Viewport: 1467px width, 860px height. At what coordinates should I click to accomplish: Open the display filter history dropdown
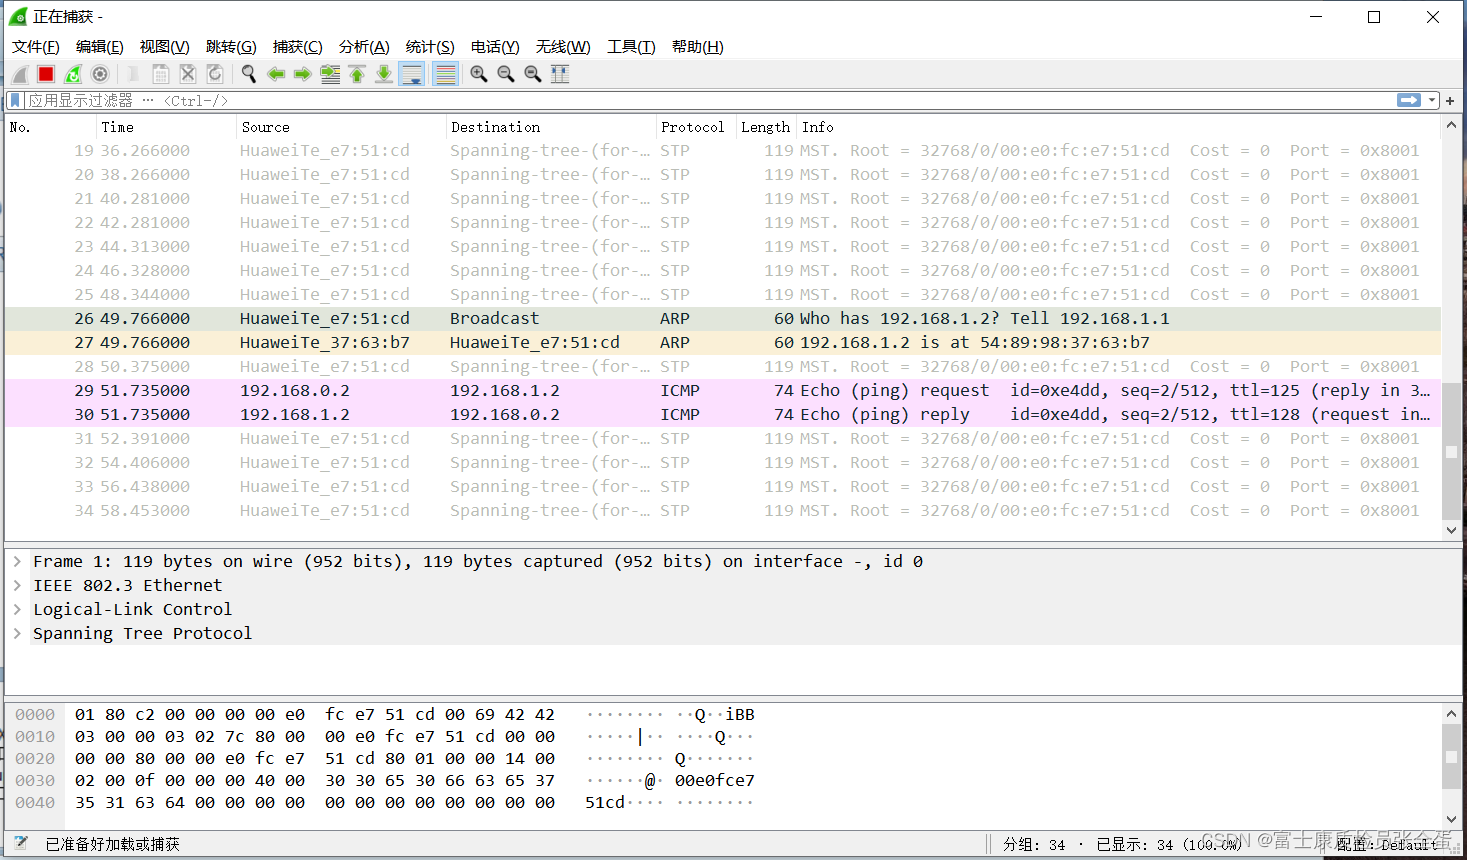click(1432, 100)
